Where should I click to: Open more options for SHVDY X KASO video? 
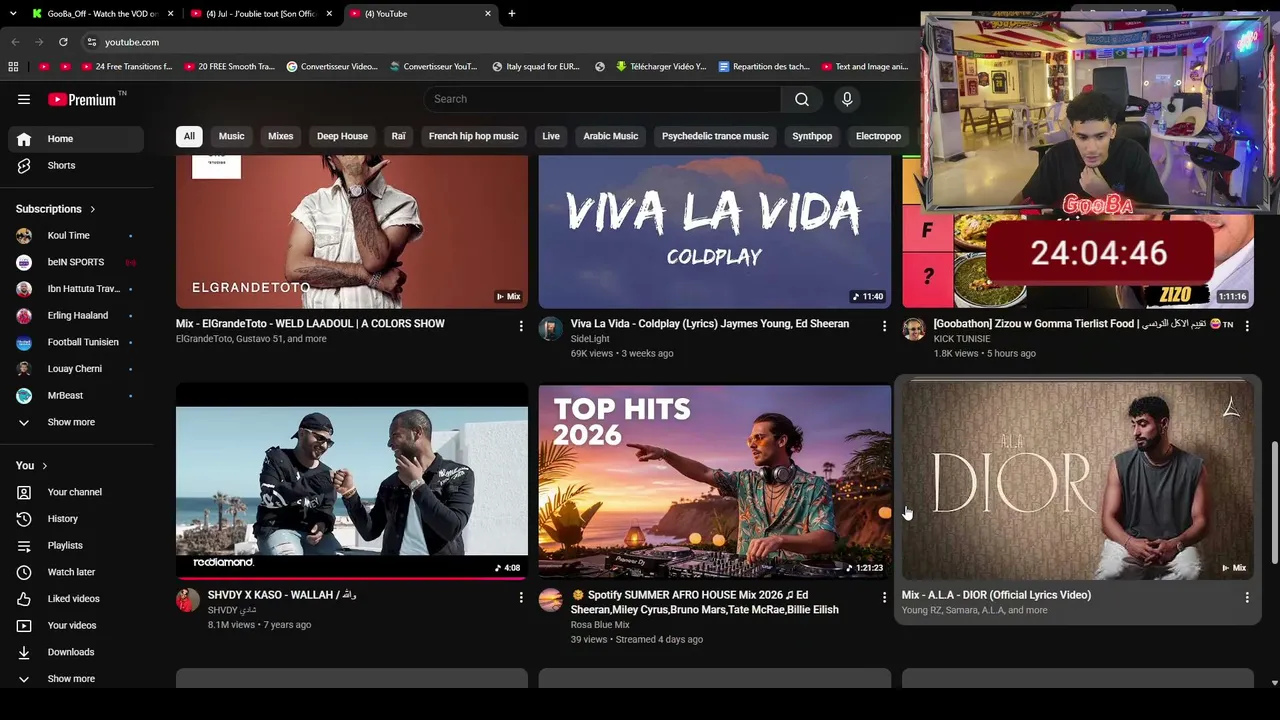pyautogui.click(x=521, y=597)
